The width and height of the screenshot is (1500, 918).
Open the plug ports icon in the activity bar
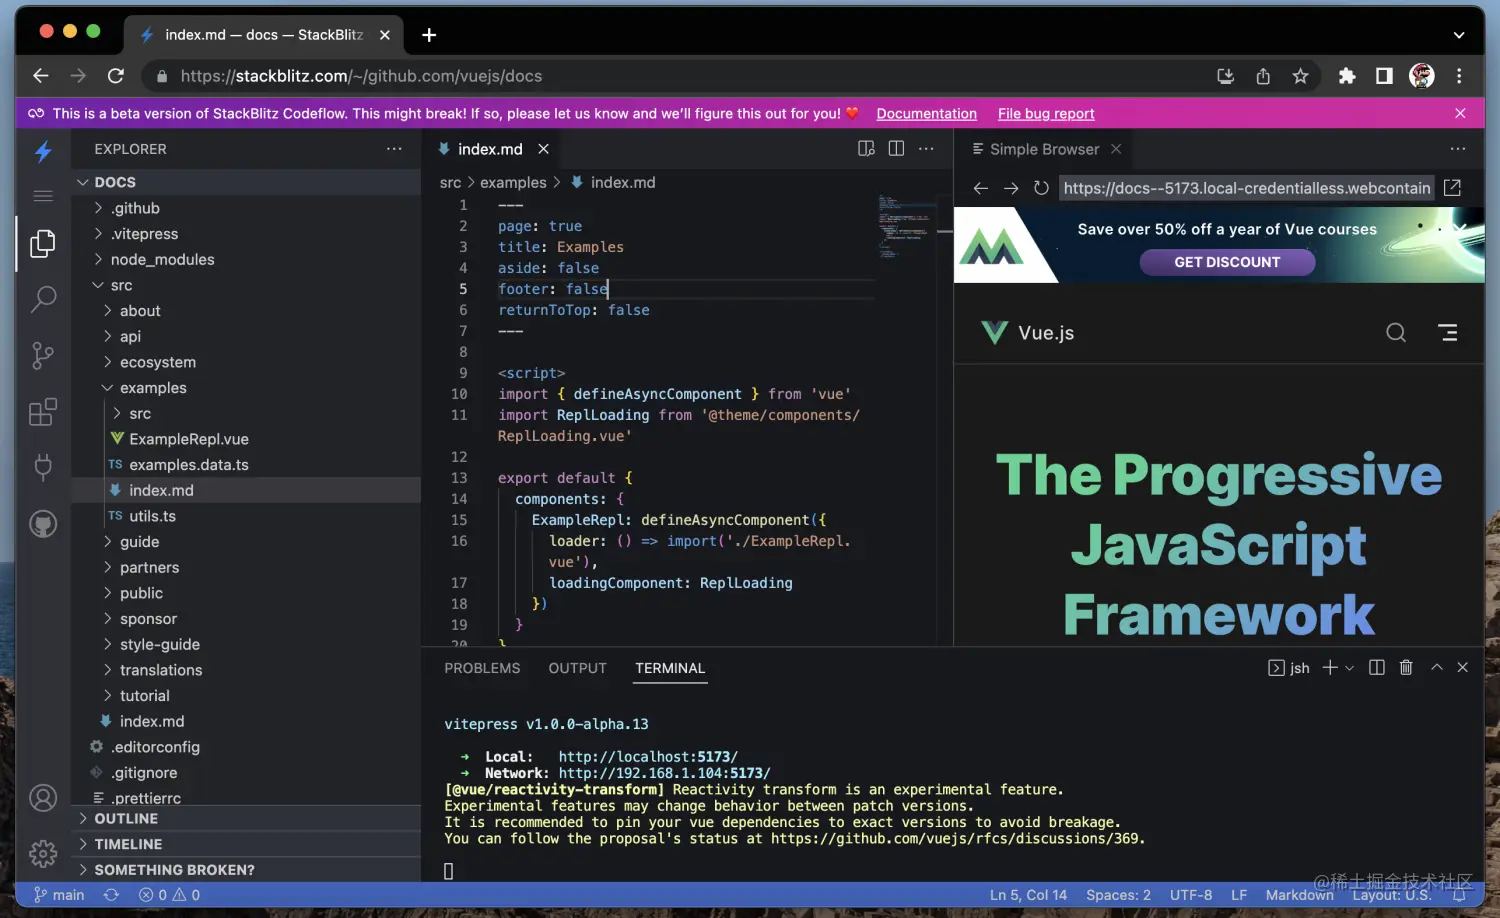(43, 467)
